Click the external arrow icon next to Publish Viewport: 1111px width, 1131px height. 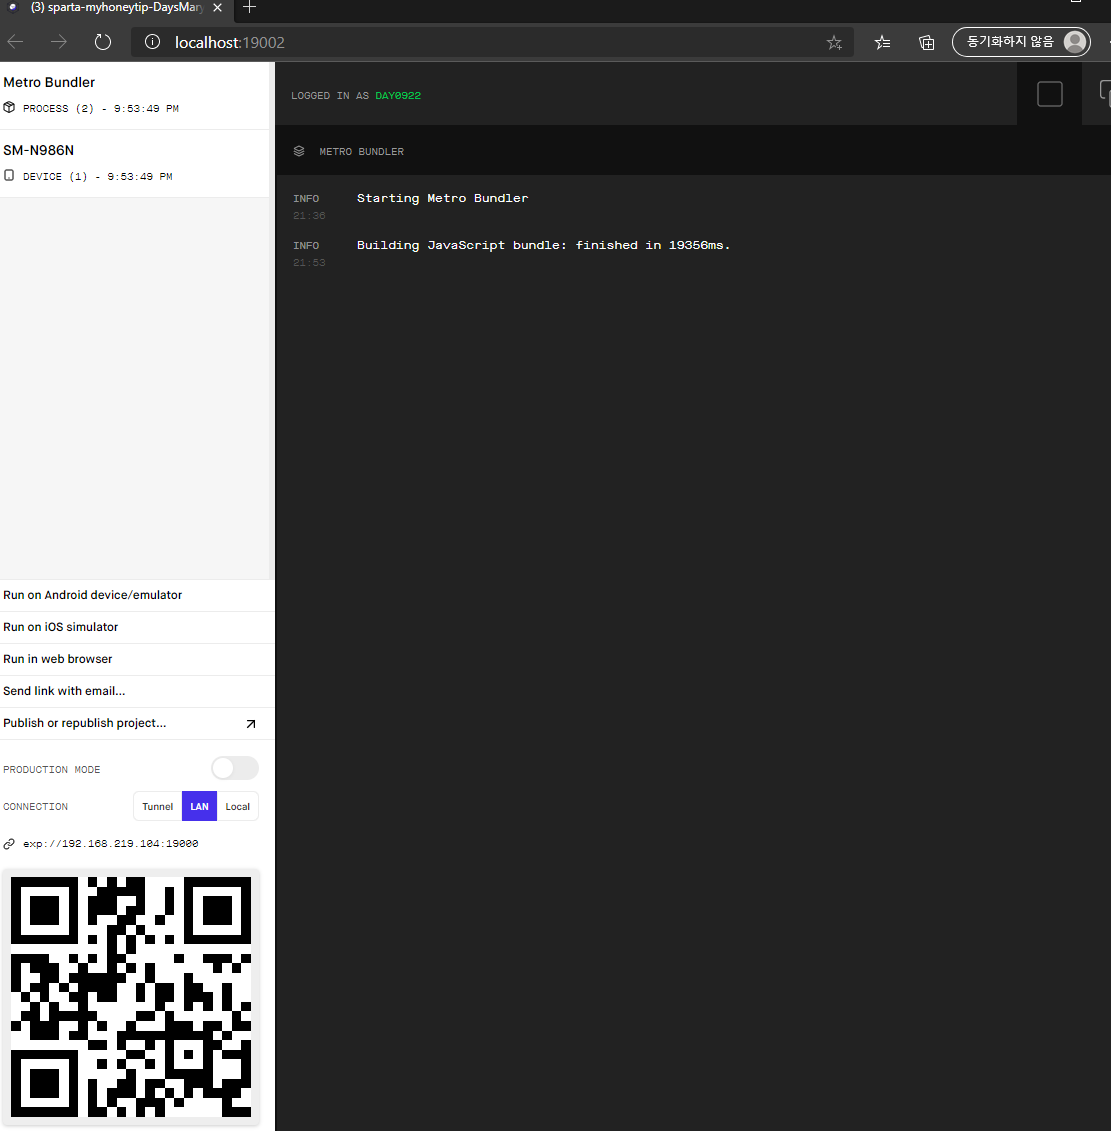coord(251,723)
